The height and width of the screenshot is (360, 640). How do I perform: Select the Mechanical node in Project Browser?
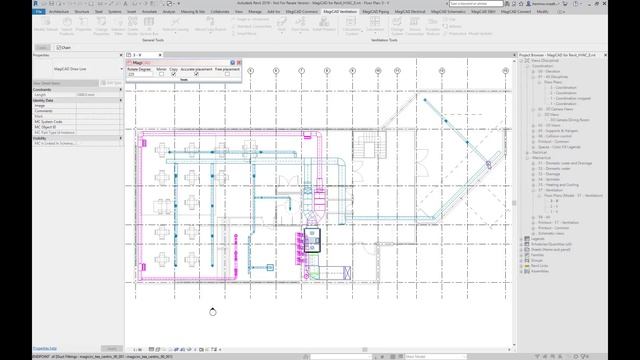[541, 158]
